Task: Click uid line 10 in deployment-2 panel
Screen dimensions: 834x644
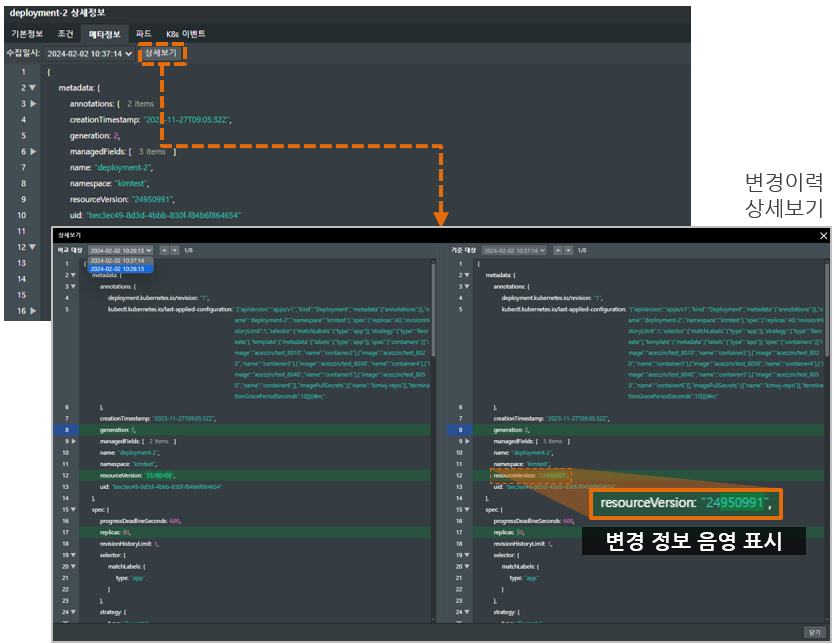Action: pos(155,215)
